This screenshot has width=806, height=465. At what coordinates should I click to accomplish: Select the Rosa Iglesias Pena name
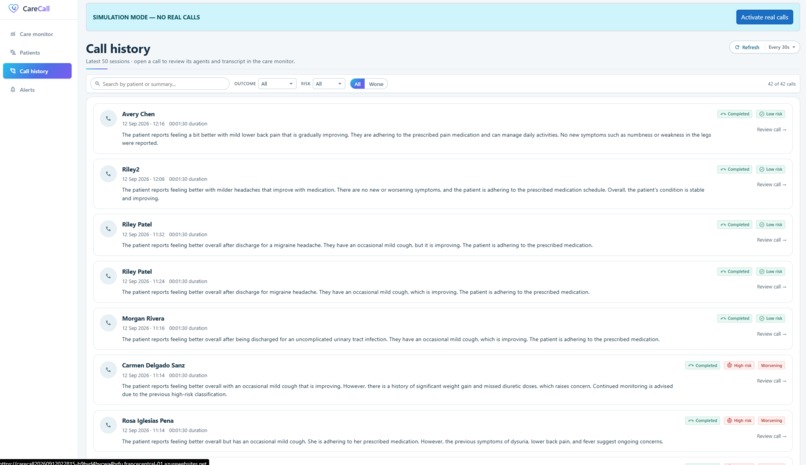(x=148, y=420)
